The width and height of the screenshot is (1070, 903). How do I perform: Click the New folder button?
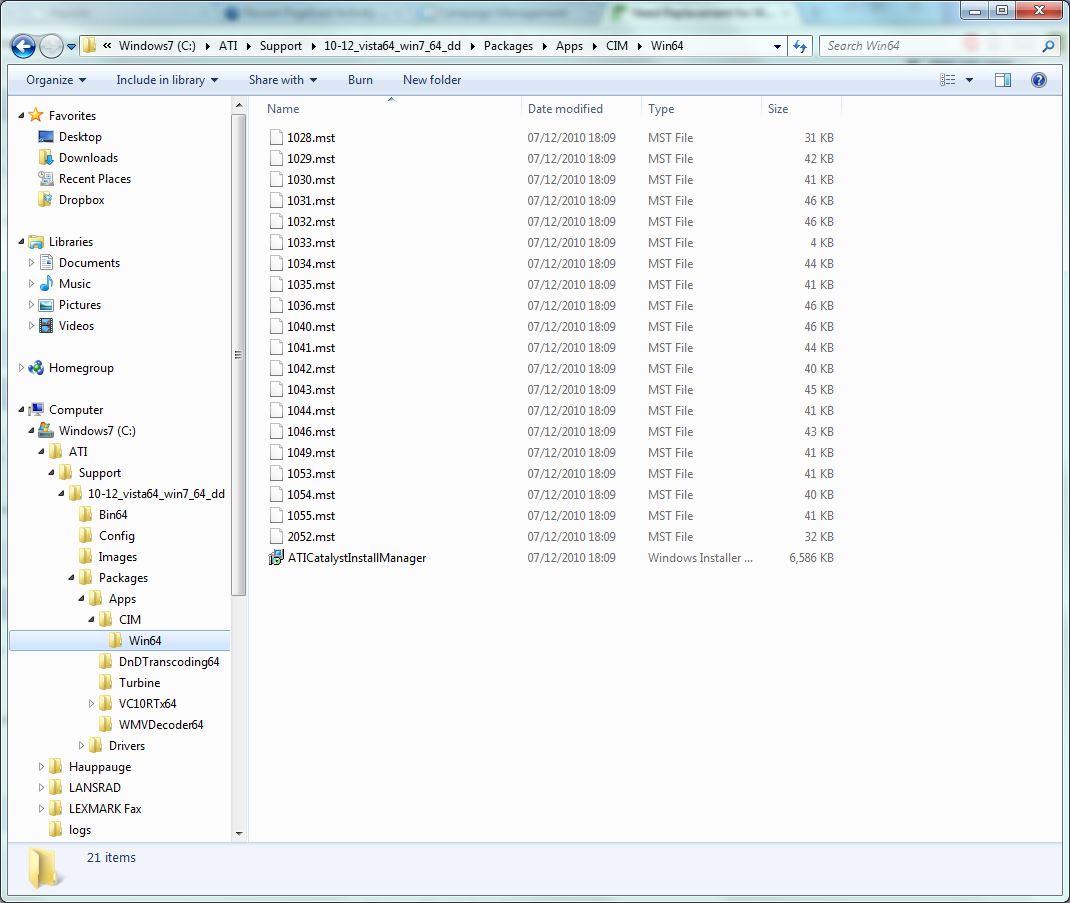432,80
